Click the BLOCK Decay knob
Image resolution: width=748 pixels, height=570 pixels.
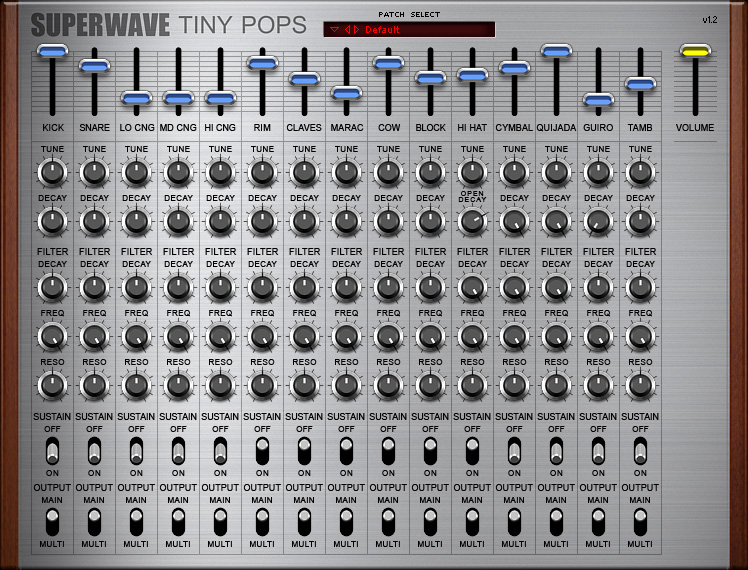coord(430,221)
